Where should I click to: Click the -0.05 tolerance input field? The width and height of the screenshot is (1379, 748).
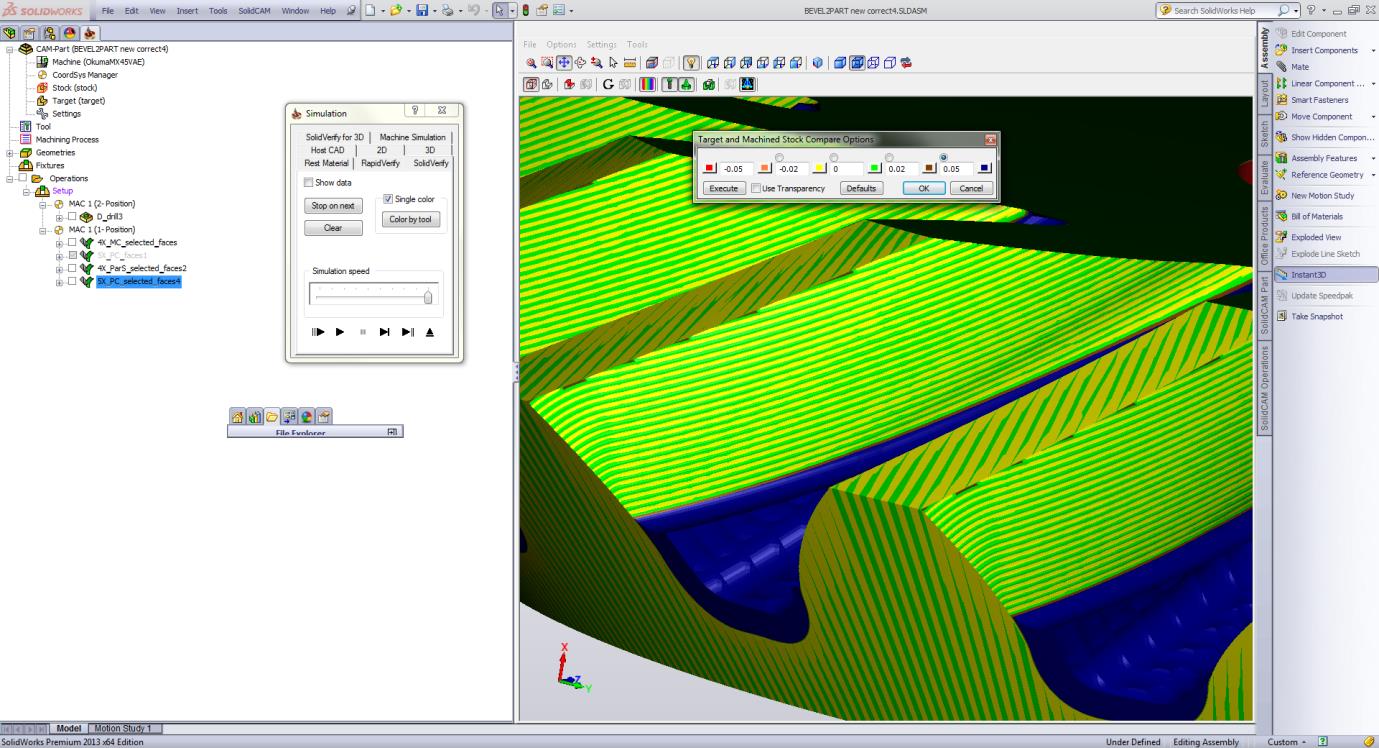click(738, 169)
